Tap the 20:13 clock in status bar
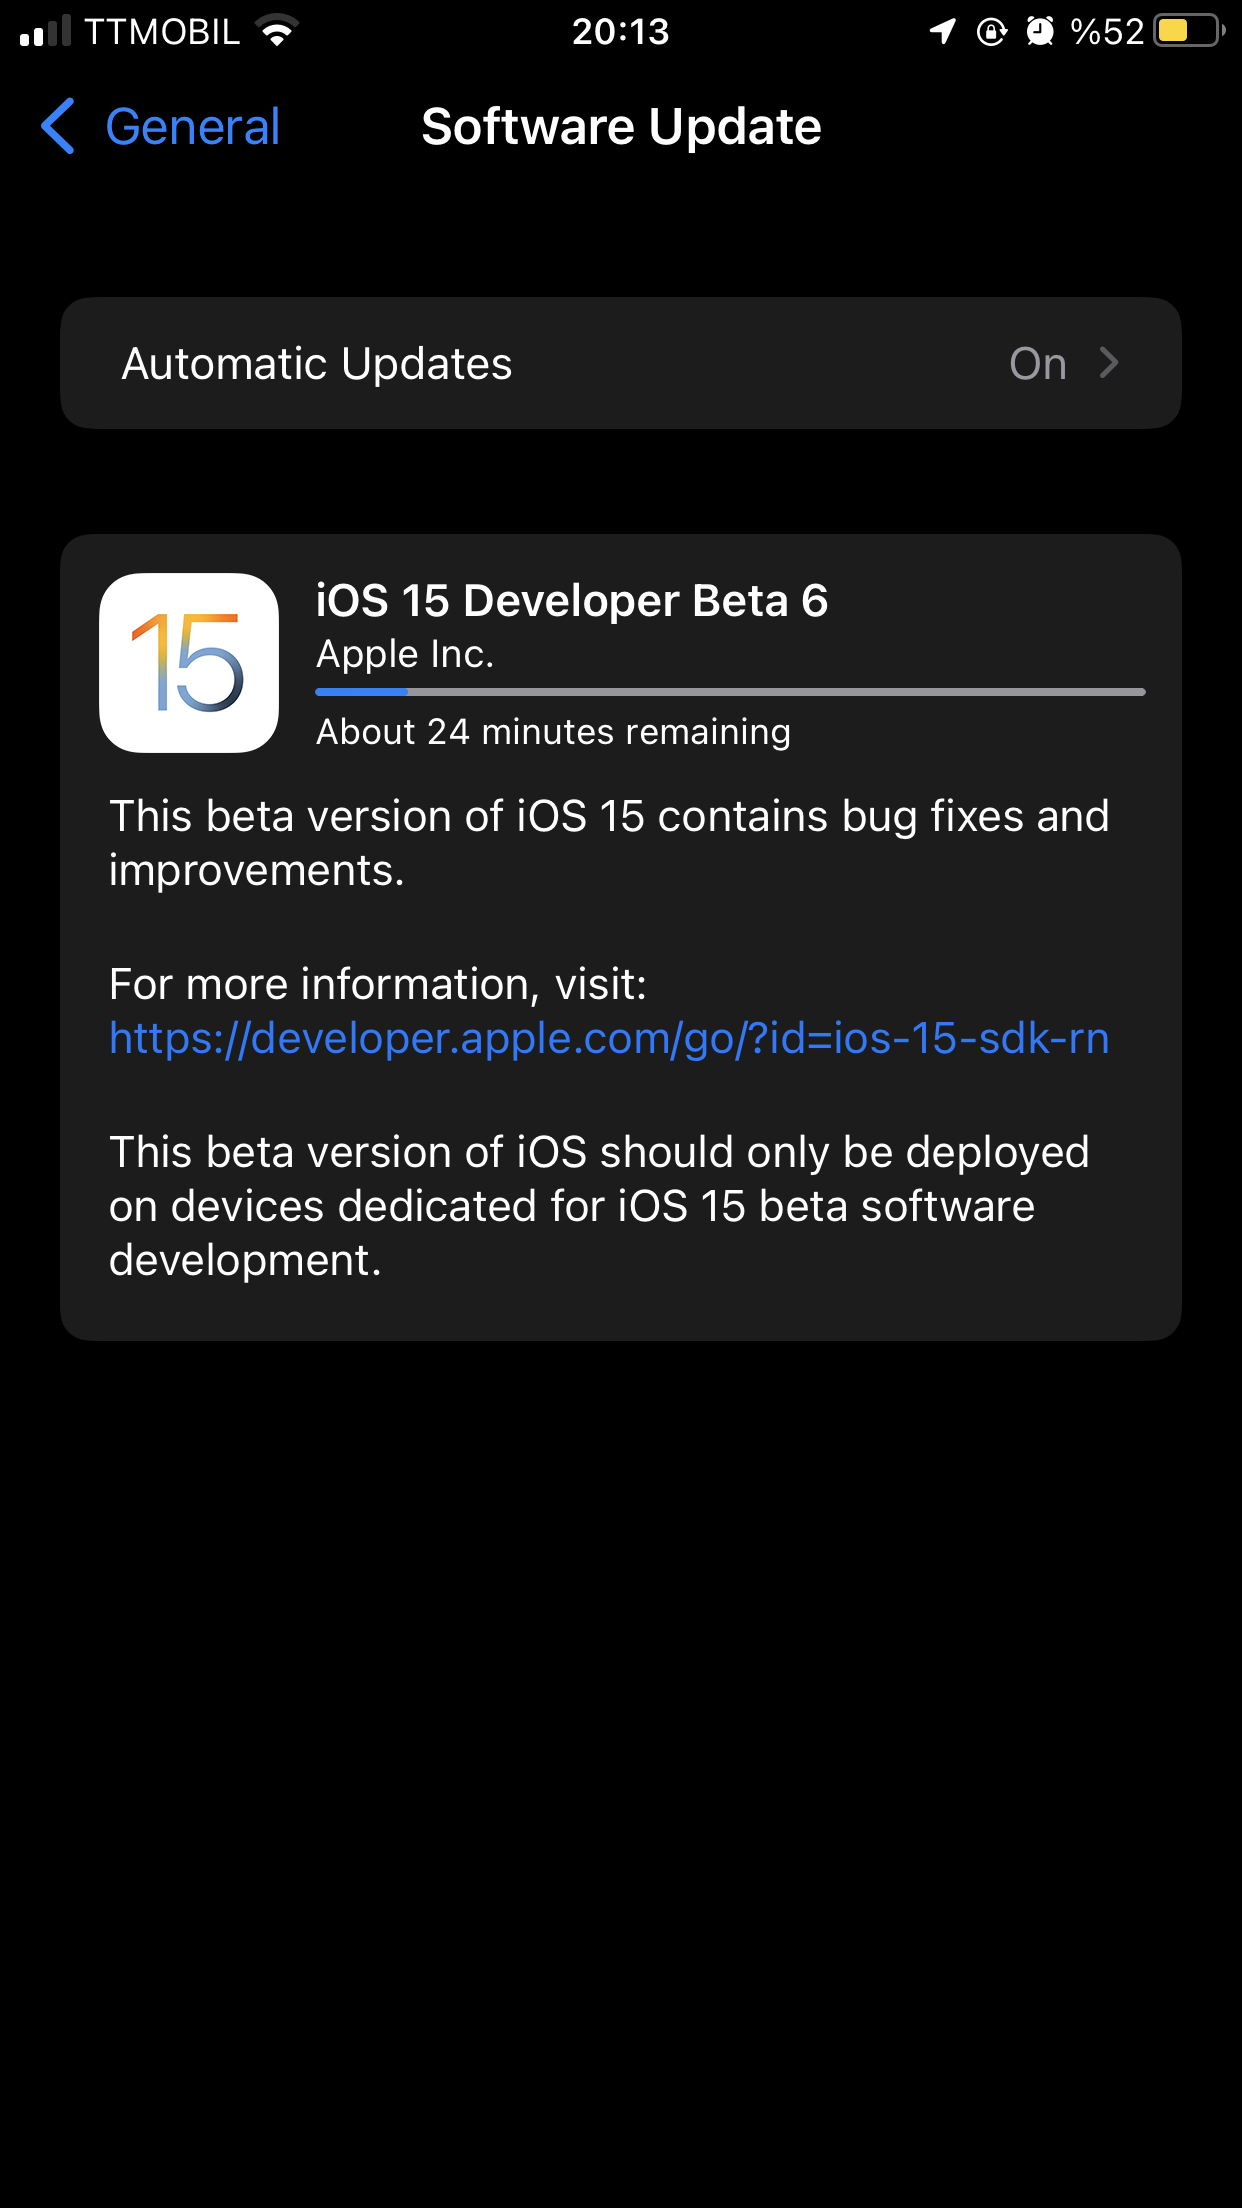Screen dimensions: 1242x2208 [x=621, y=32]
